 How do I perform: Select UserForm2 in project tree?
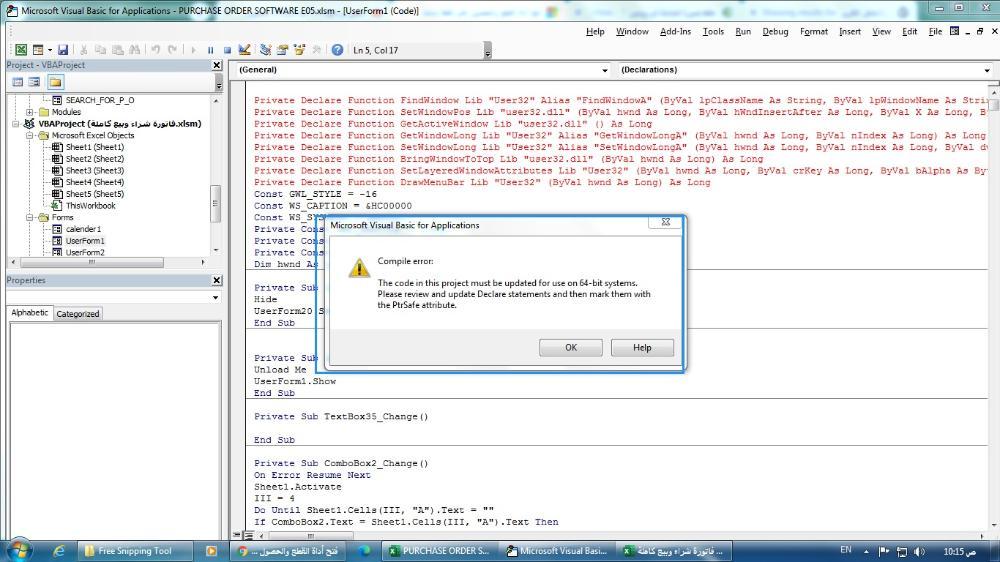[x=85, y=253]
